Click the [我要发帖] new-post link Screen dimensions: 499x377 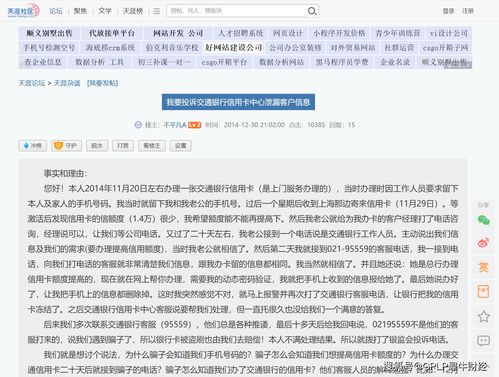click(102, 83)
